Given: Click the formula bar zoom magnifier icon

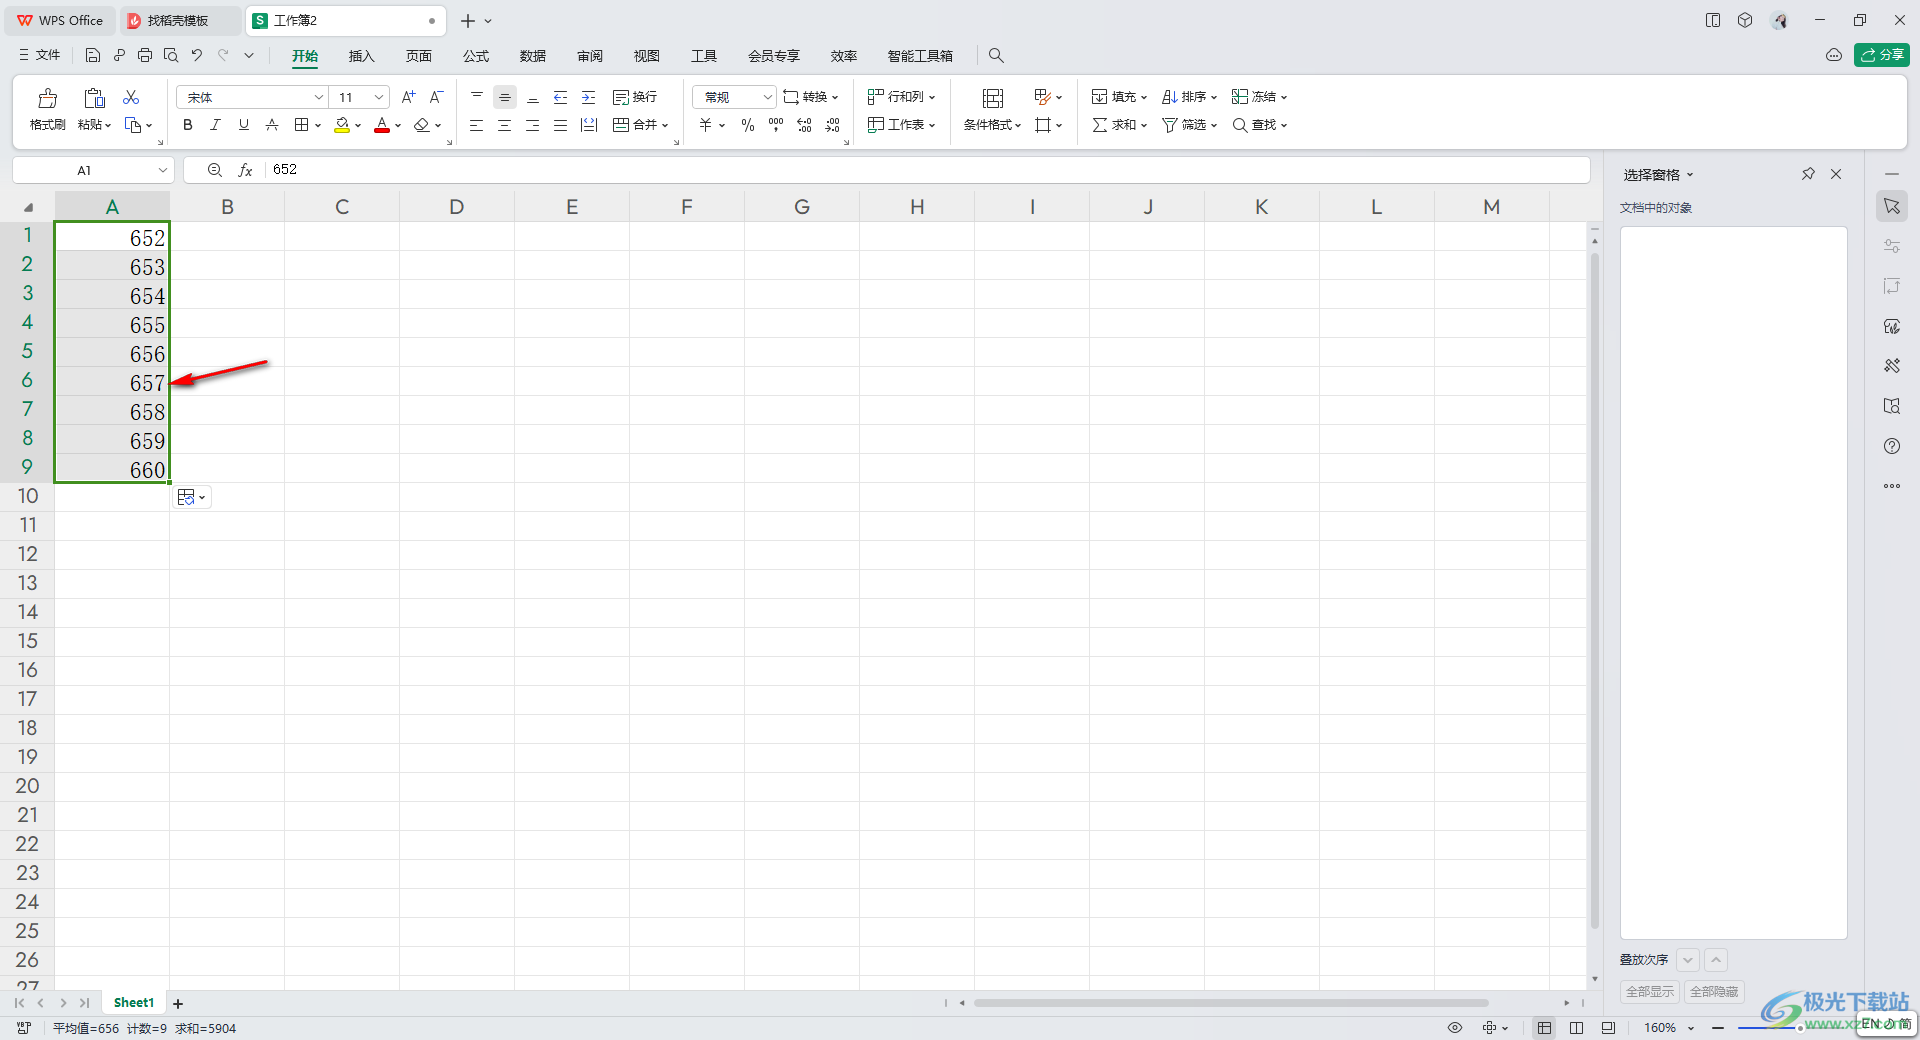Looking at the screenshot, I should pos(215,170).
